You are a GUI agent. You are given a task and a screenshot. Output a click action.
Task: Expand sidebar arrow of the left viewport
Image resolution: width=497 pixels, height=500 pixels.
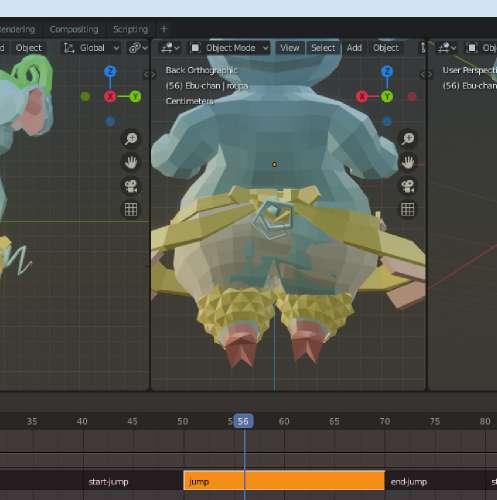(146, 75)
